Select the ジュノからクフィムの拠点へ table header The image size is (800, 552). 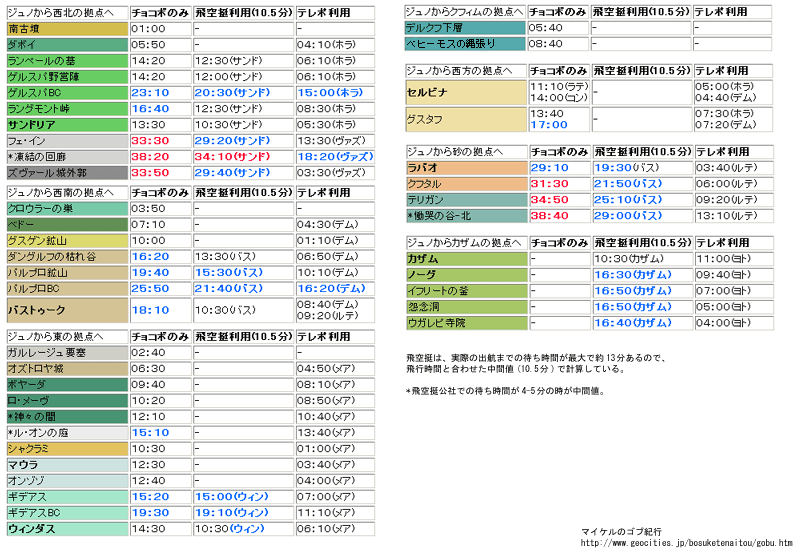pos(465,12)
